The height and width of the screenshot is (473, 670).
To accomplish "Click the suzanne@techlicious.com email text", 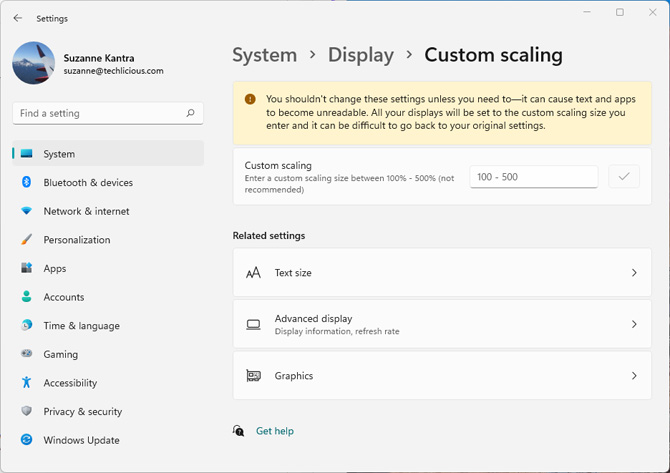I will [x=114, y=71].
